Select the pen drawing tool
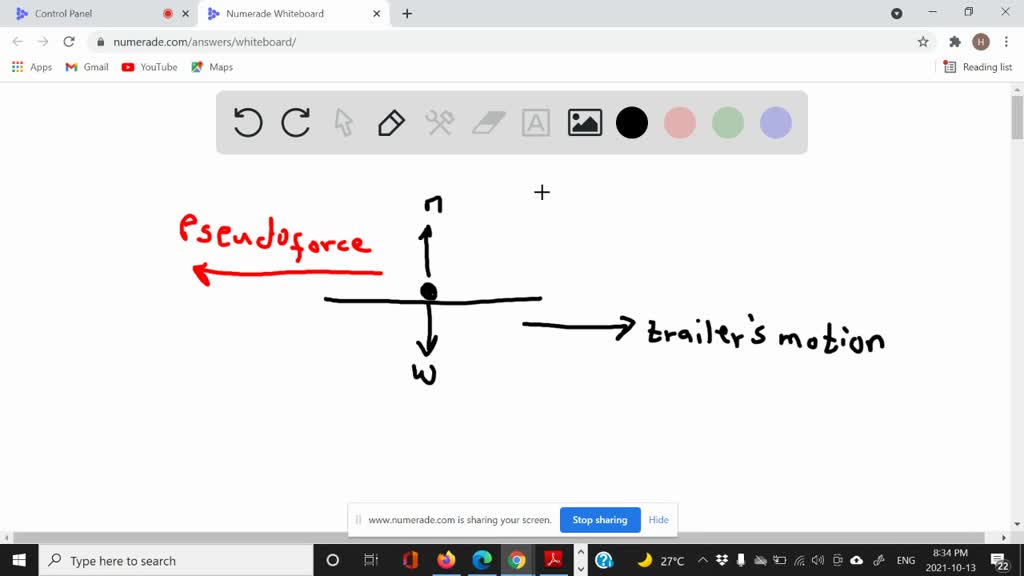 coord(391,123)
